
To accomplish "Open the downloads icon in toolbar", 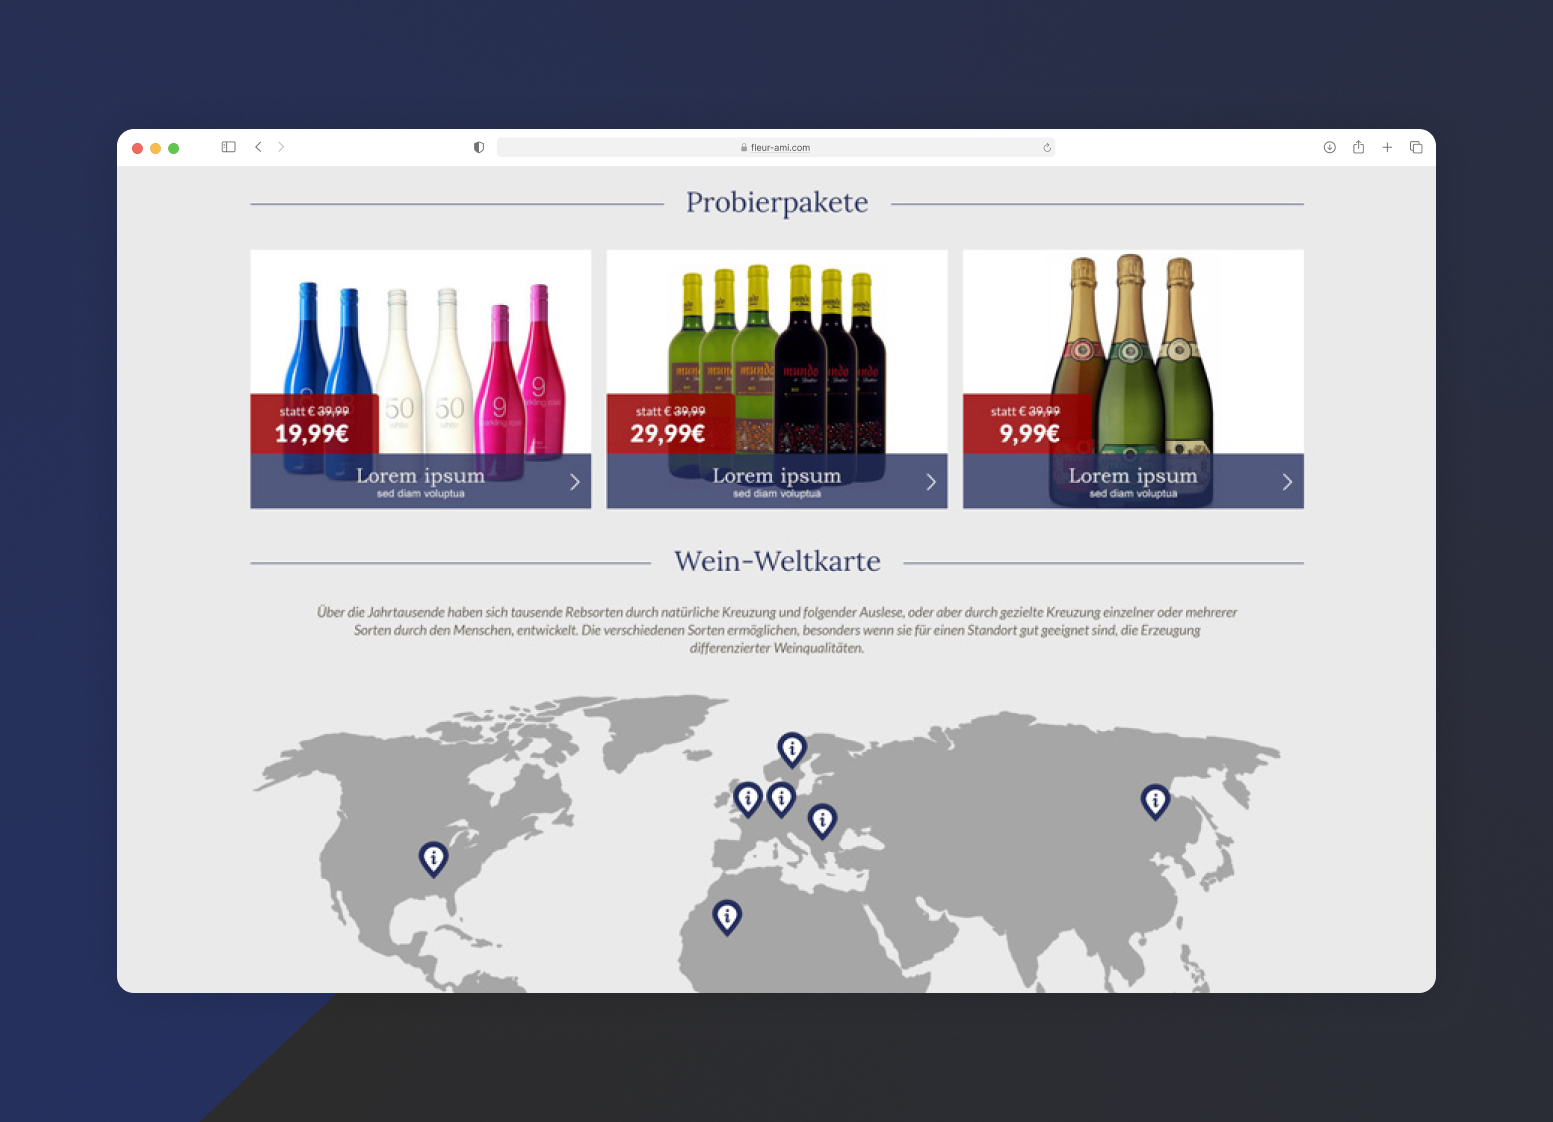I will [1329, 147].
